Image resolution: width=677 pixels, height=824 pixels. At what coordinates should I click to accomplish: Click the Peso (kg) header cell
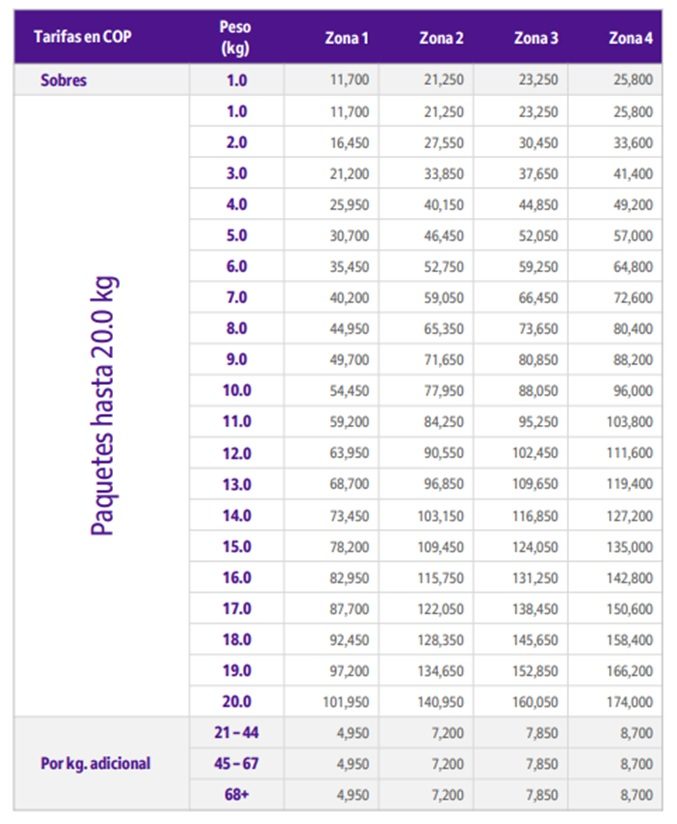(235, 37)
